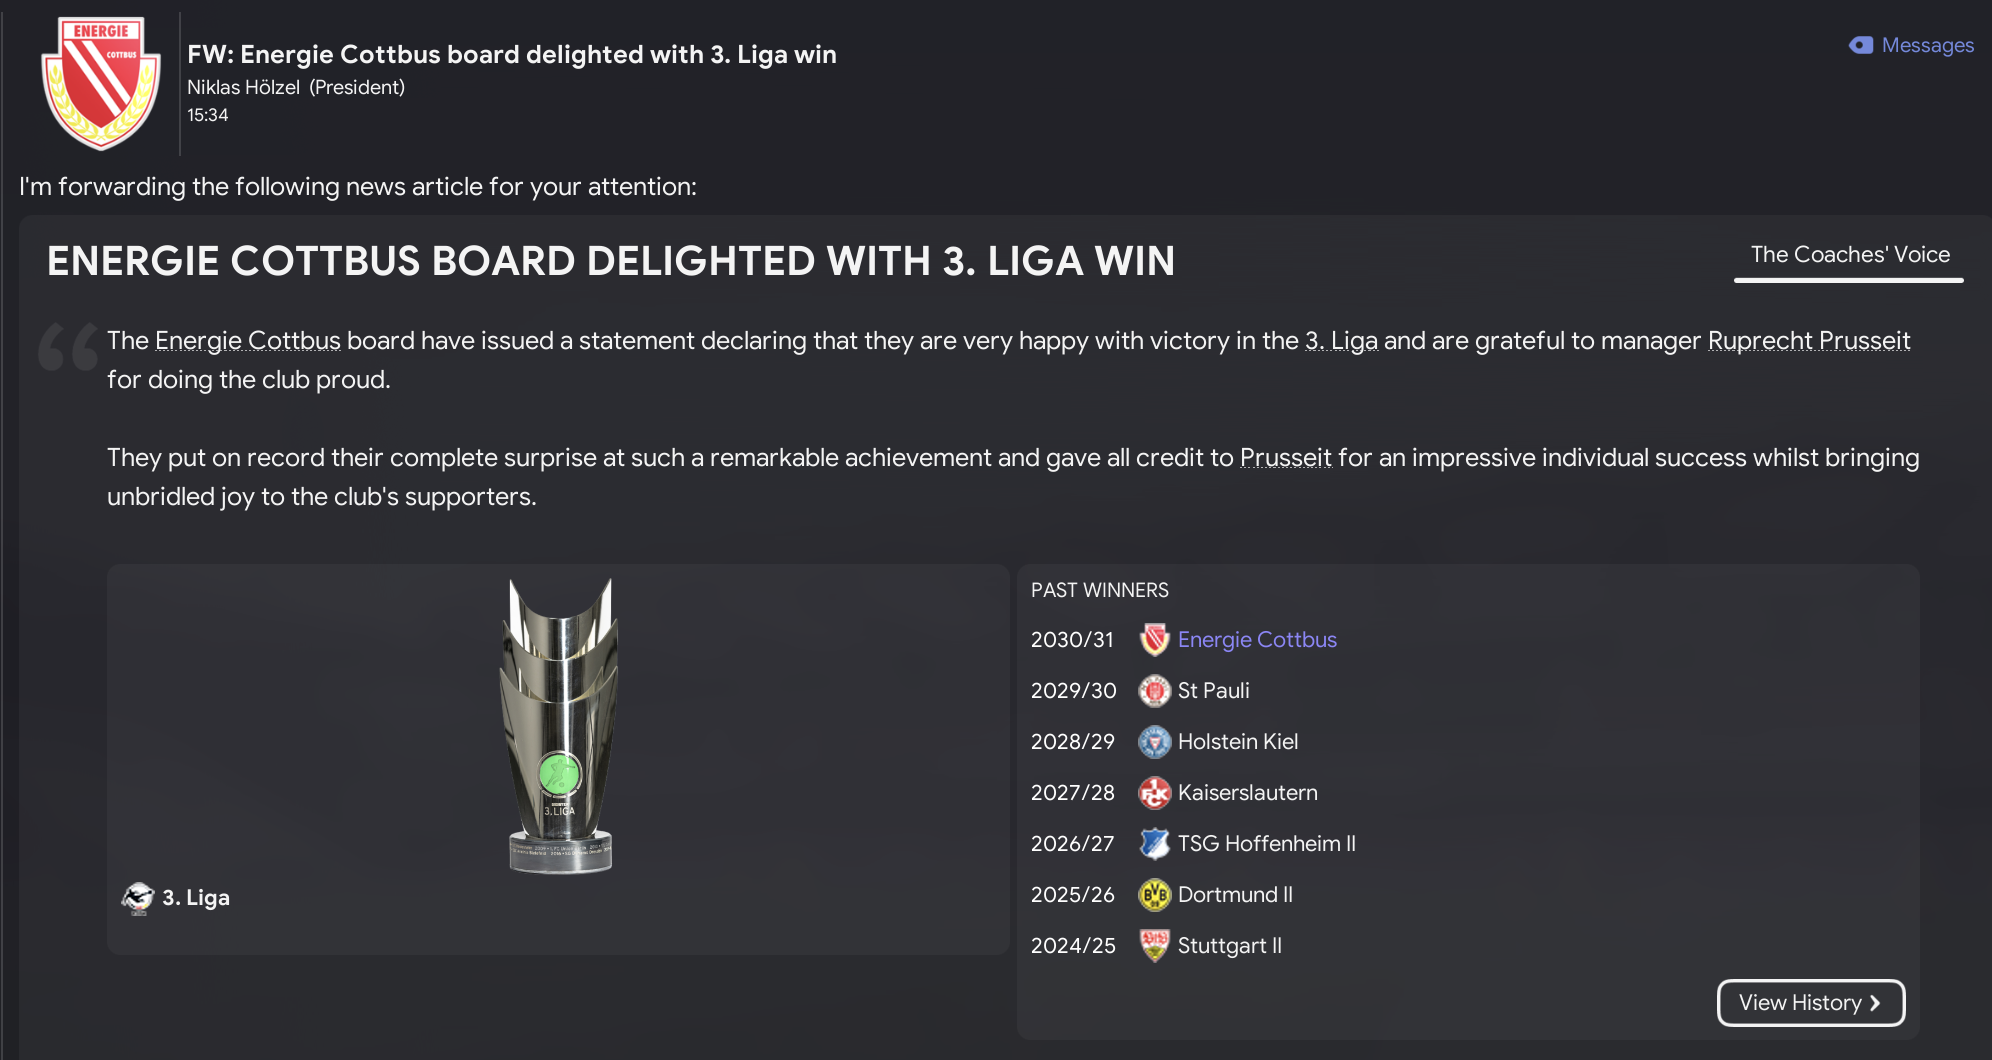Click the Kaiserslautern club badge

point(1154,793)
